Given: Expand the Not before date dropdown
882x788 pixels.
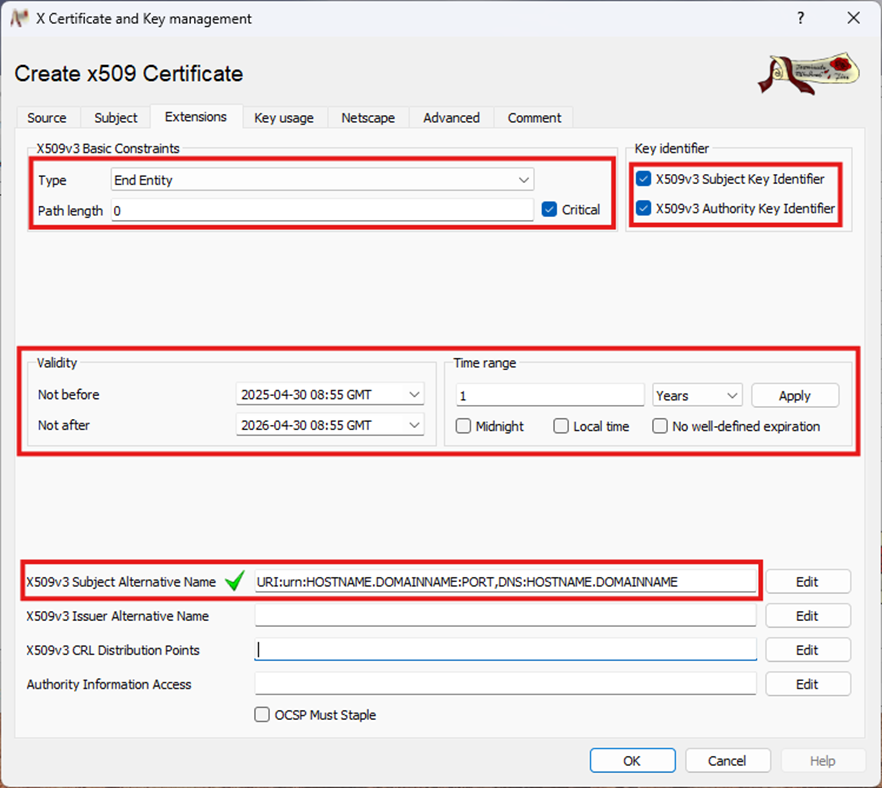Looking at the screenshot, I should tap(415, 395).
